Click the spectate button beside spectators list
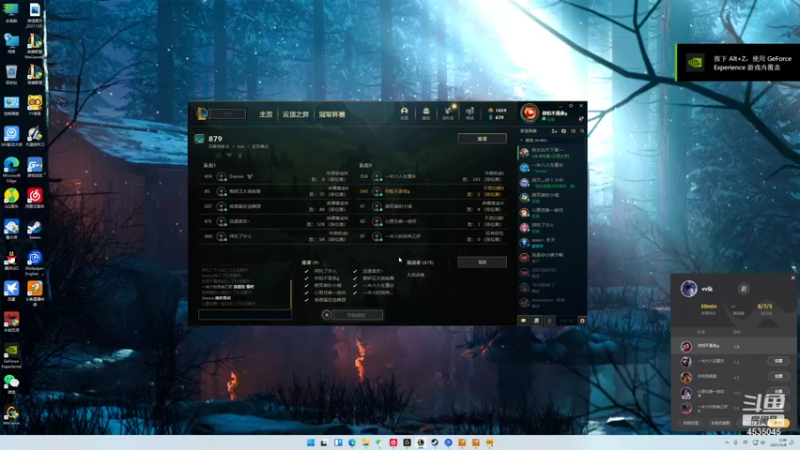This screenshot has width=800, height=450. 482,262
